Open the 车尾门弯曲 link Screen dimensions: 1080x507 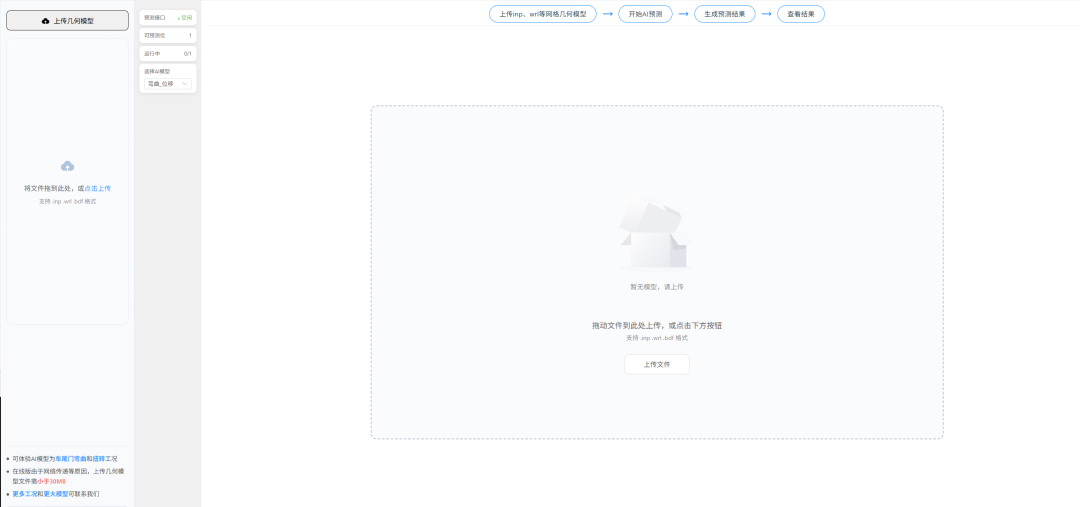coord(71,459)
